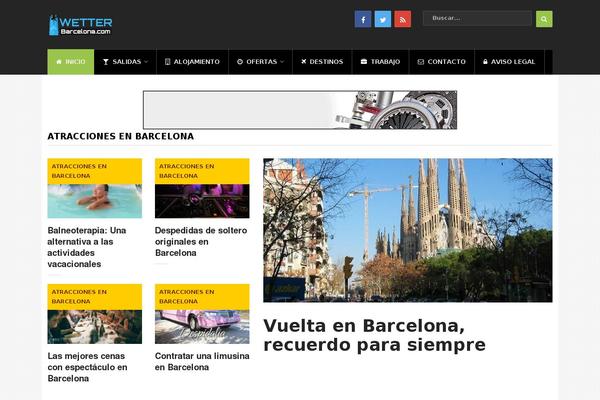Open Vuelta en Barcelona, recuerdo para siempre
This screenshot has width=600, height=400.
[x=374, y=335]
